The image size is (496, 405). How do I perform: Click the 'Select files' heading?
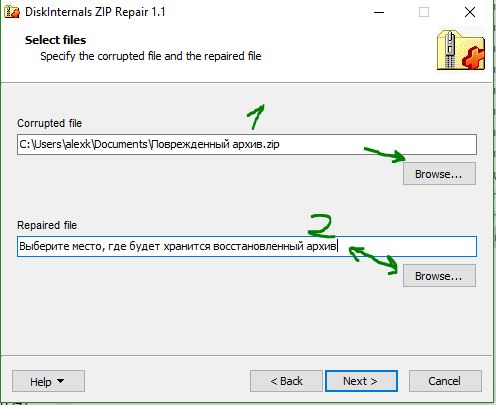(55, 40)
